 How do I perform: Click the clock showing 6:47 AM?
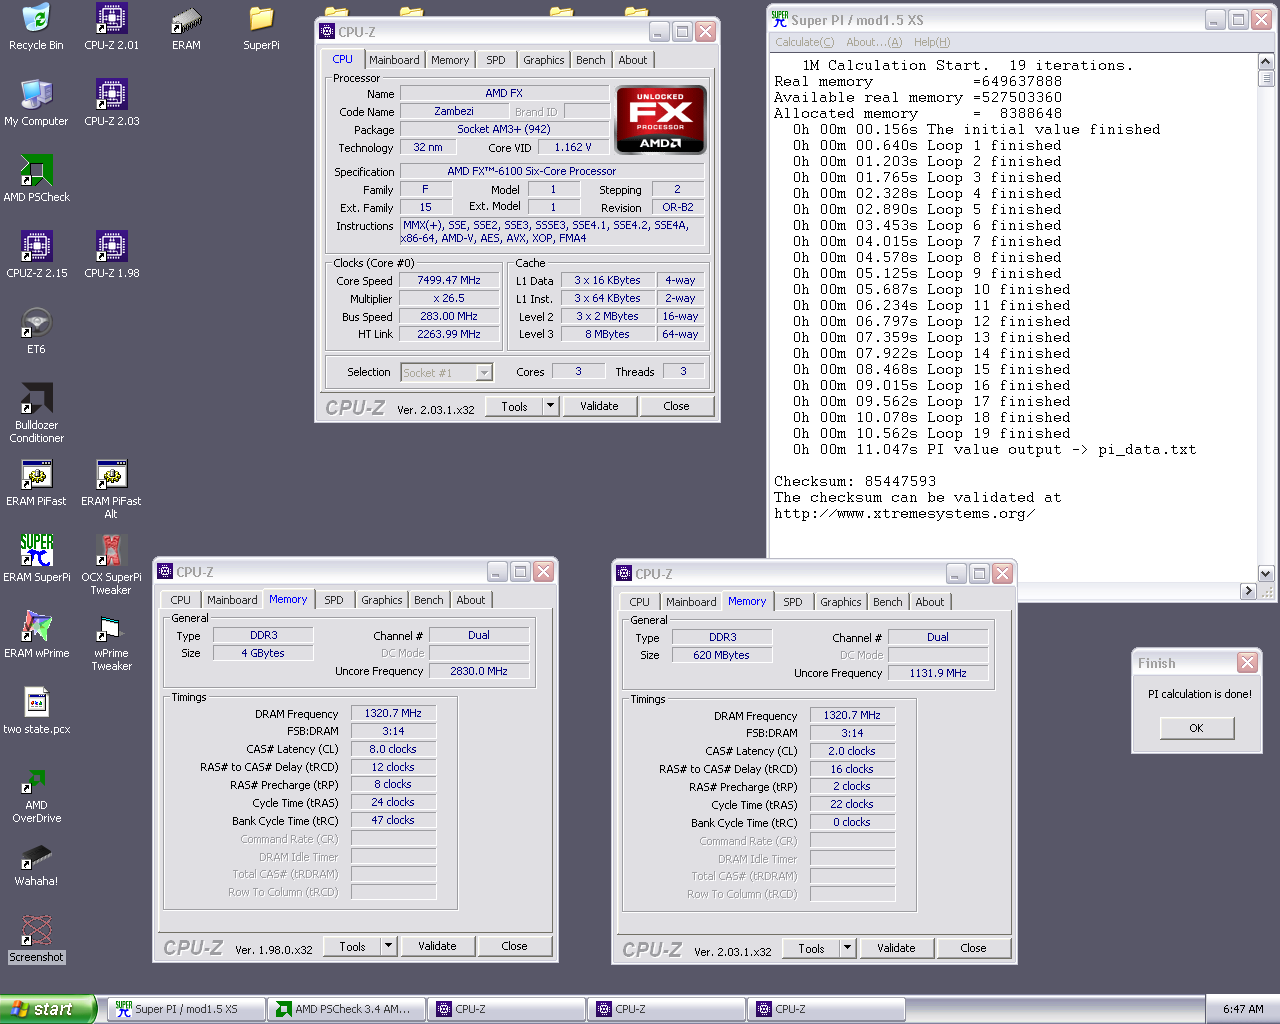tap(1242, 1010)
